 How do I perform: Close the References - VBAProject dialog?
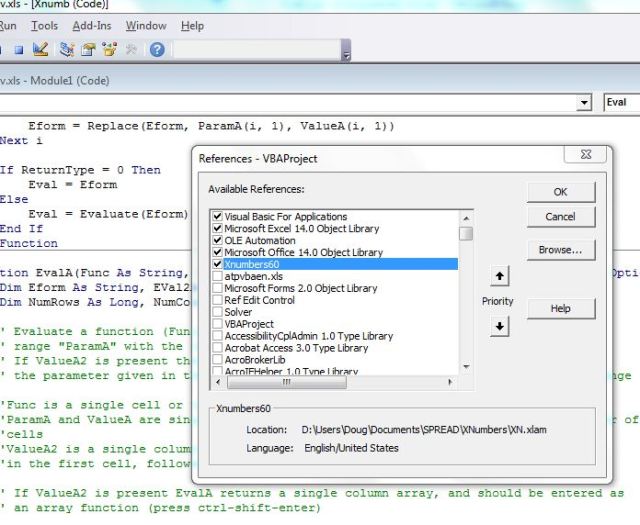pos(586,154)
